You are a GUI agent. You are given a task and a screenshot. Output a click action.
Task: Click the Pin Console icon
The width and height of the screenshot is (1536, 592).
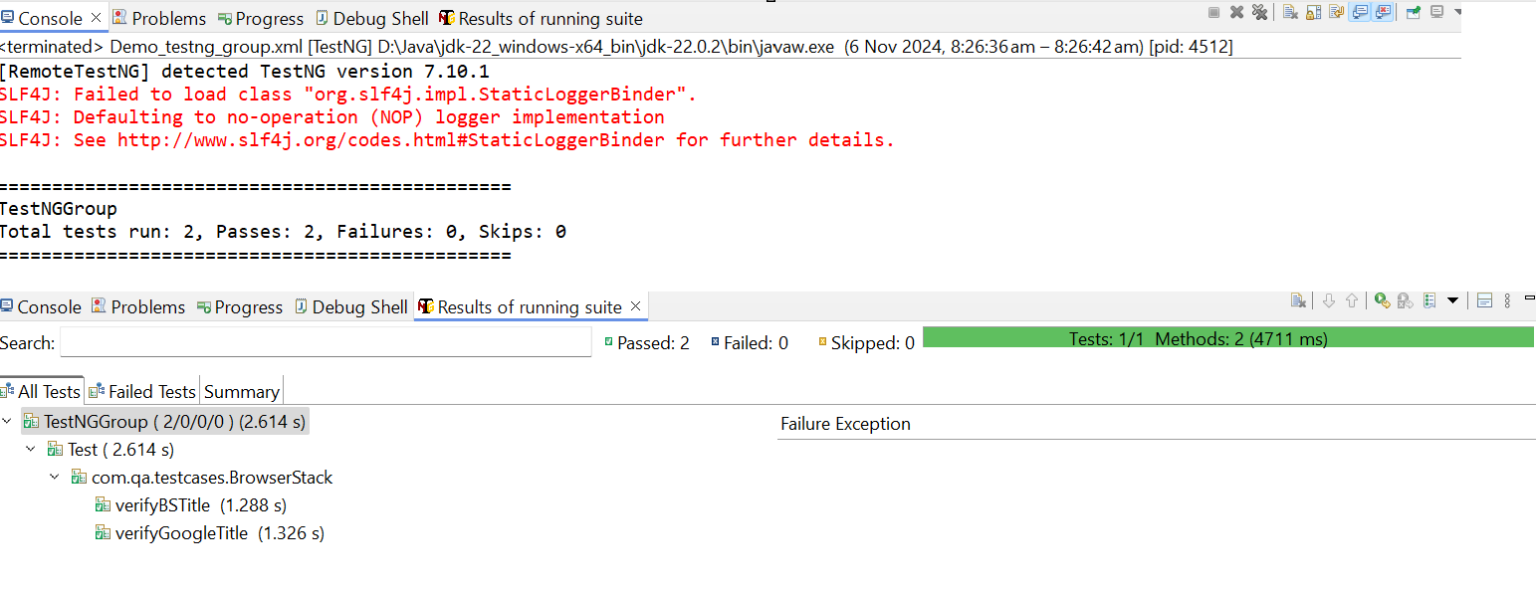point(1412,12)
